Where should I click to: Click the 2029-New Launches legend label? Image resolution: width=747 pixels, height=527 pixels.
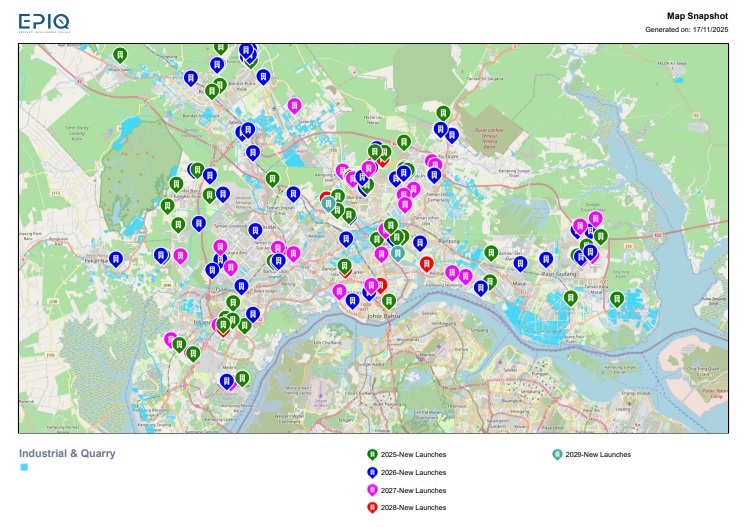[598, 455]
